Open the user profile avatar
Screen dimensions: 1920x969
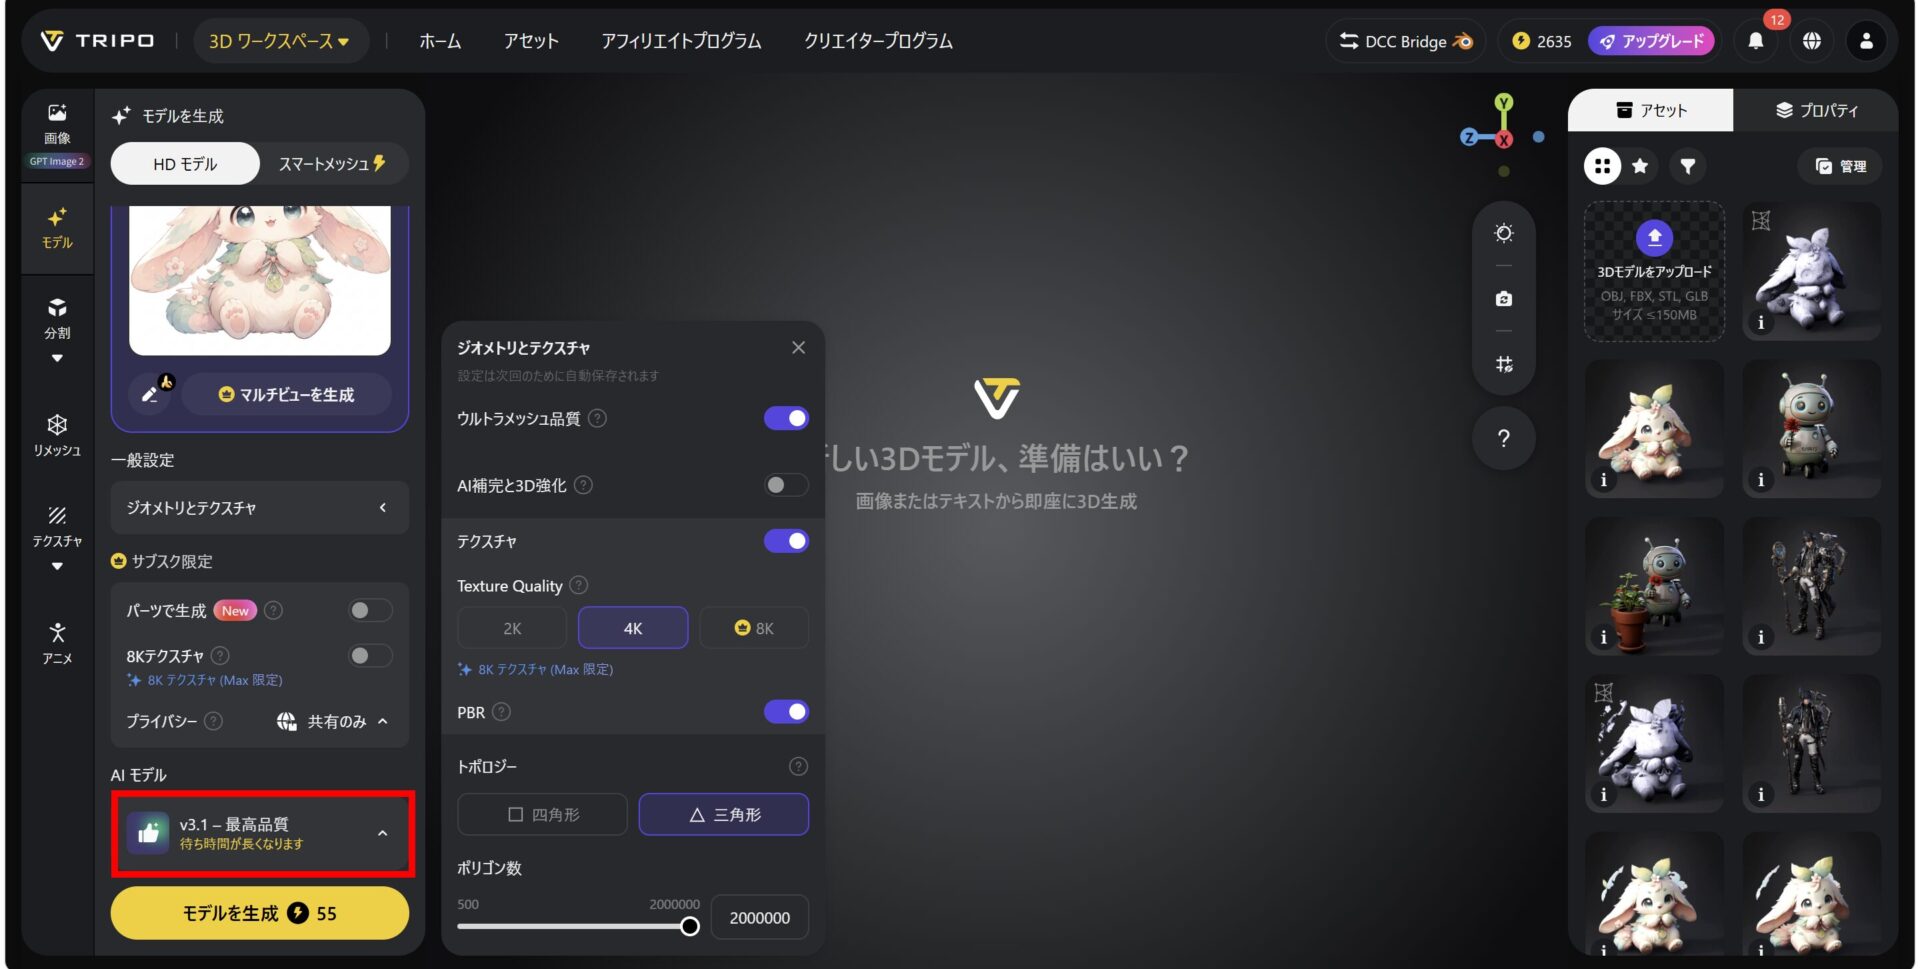tap(1866, 41)
